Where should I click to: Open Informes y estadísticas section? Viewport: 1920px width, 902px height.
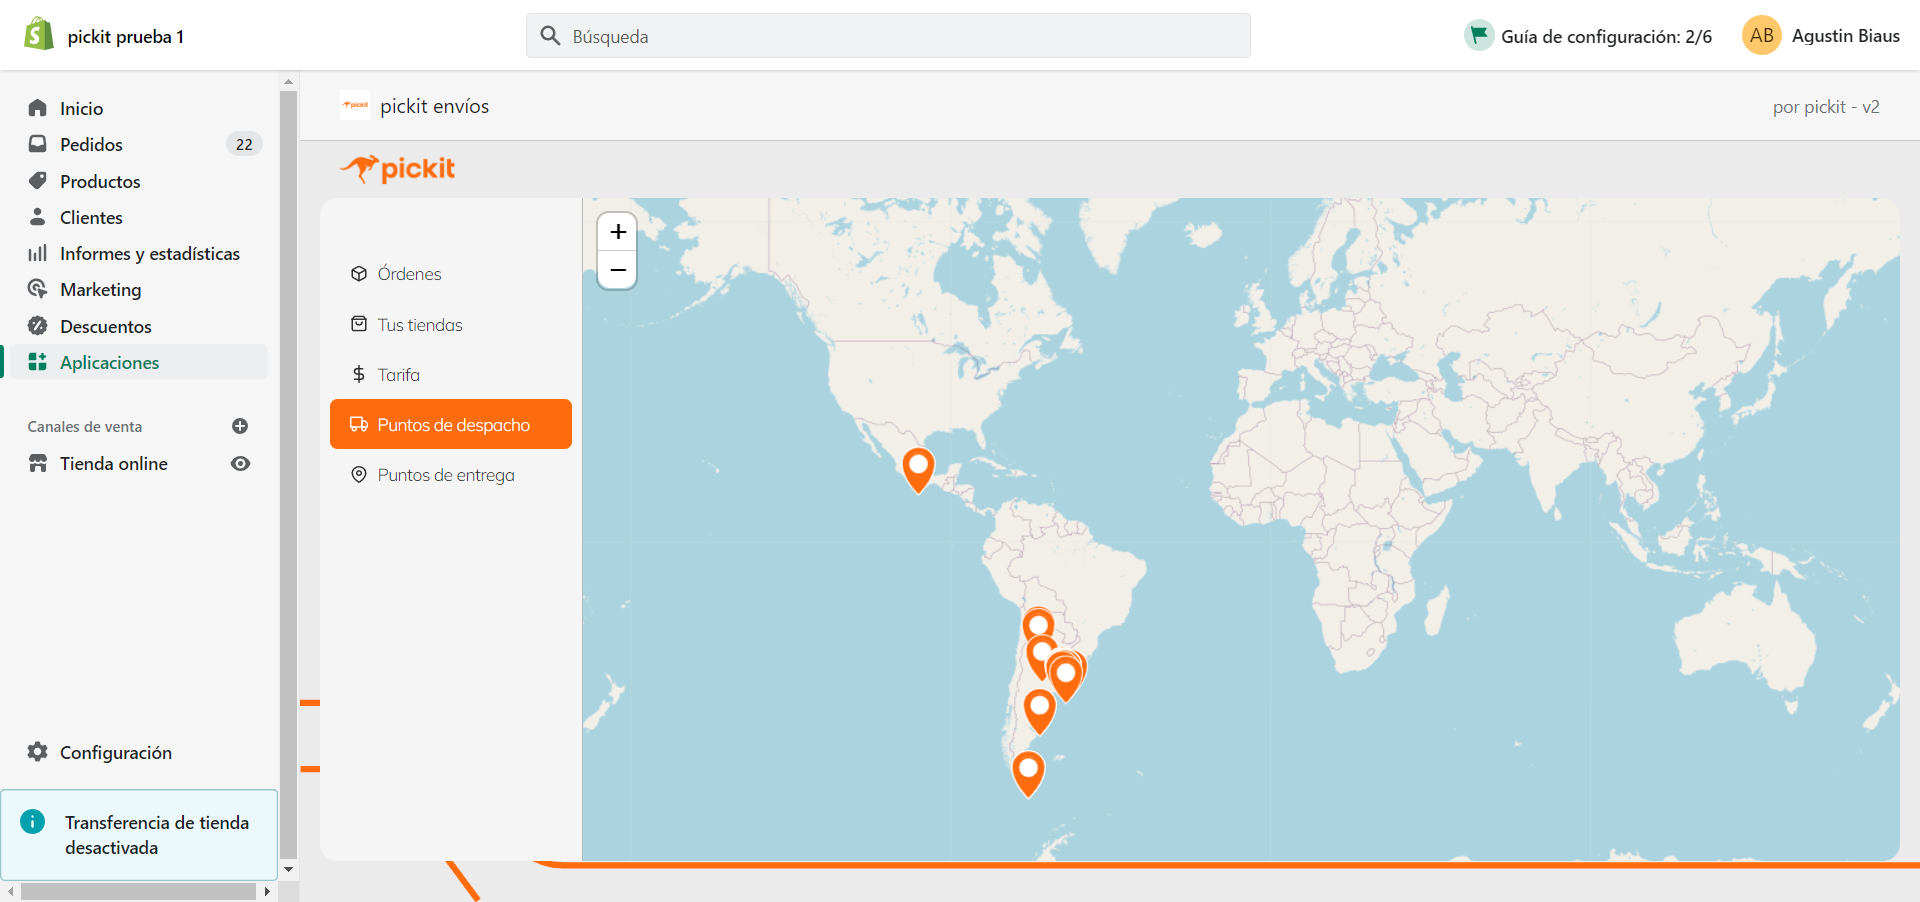pos(149,254)
